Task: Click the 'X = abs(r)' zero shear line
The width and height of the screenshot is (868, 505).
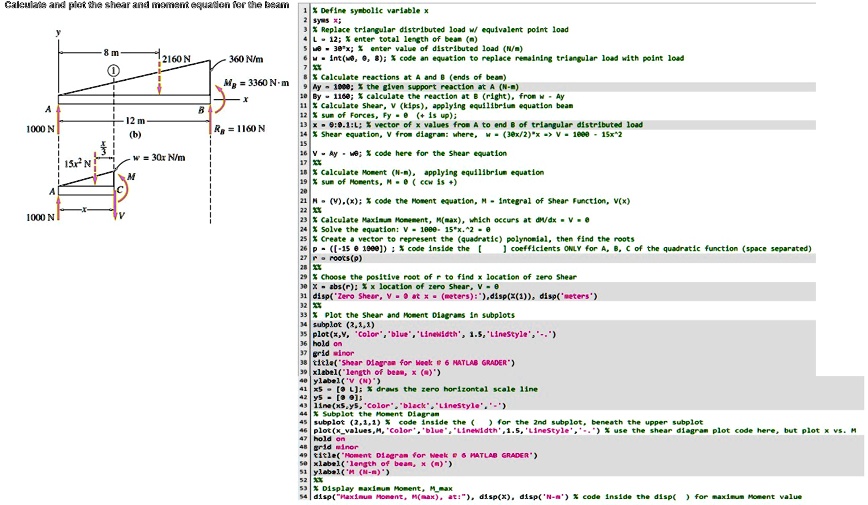Action: pos(564,286)
